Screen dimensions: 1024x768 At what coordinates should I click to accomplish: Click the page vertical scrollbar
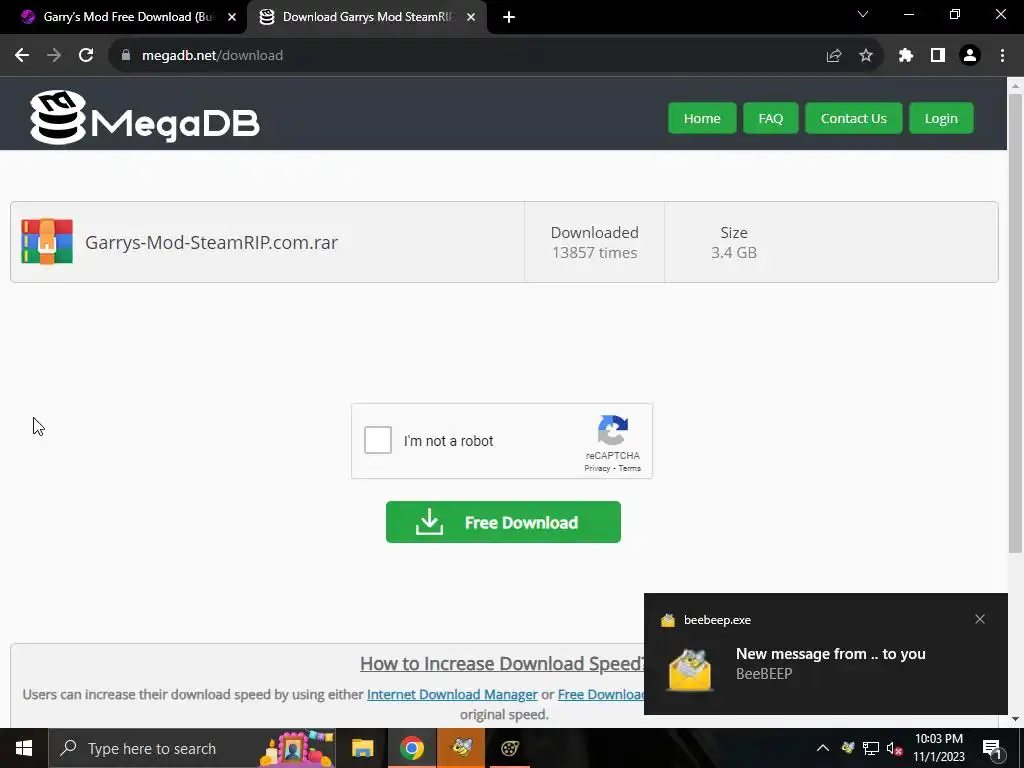pyautogui.click(x=1015, y=323)
